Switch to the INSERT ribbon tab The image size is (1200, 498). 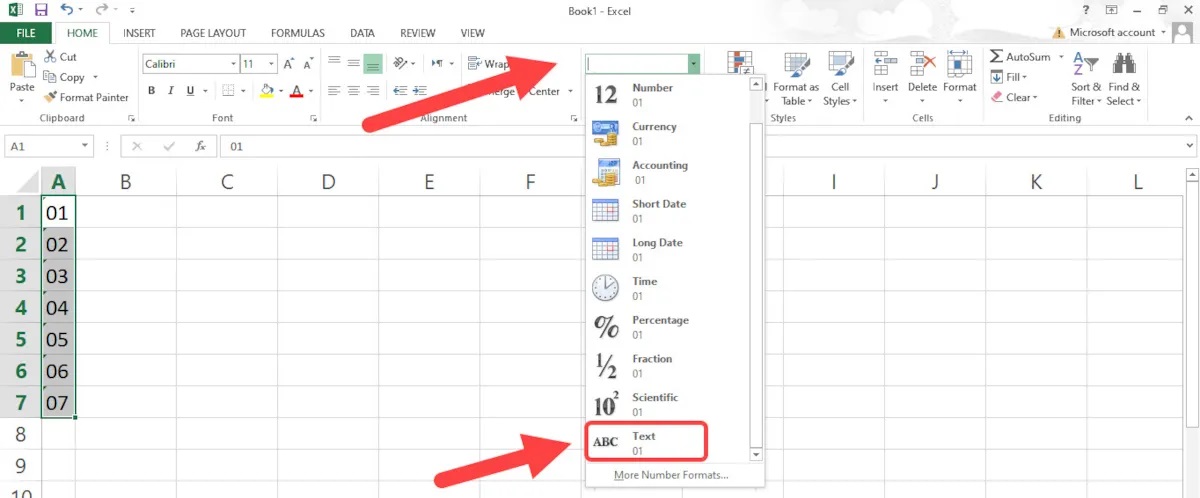pyautogui.click(x=139, y=33)
